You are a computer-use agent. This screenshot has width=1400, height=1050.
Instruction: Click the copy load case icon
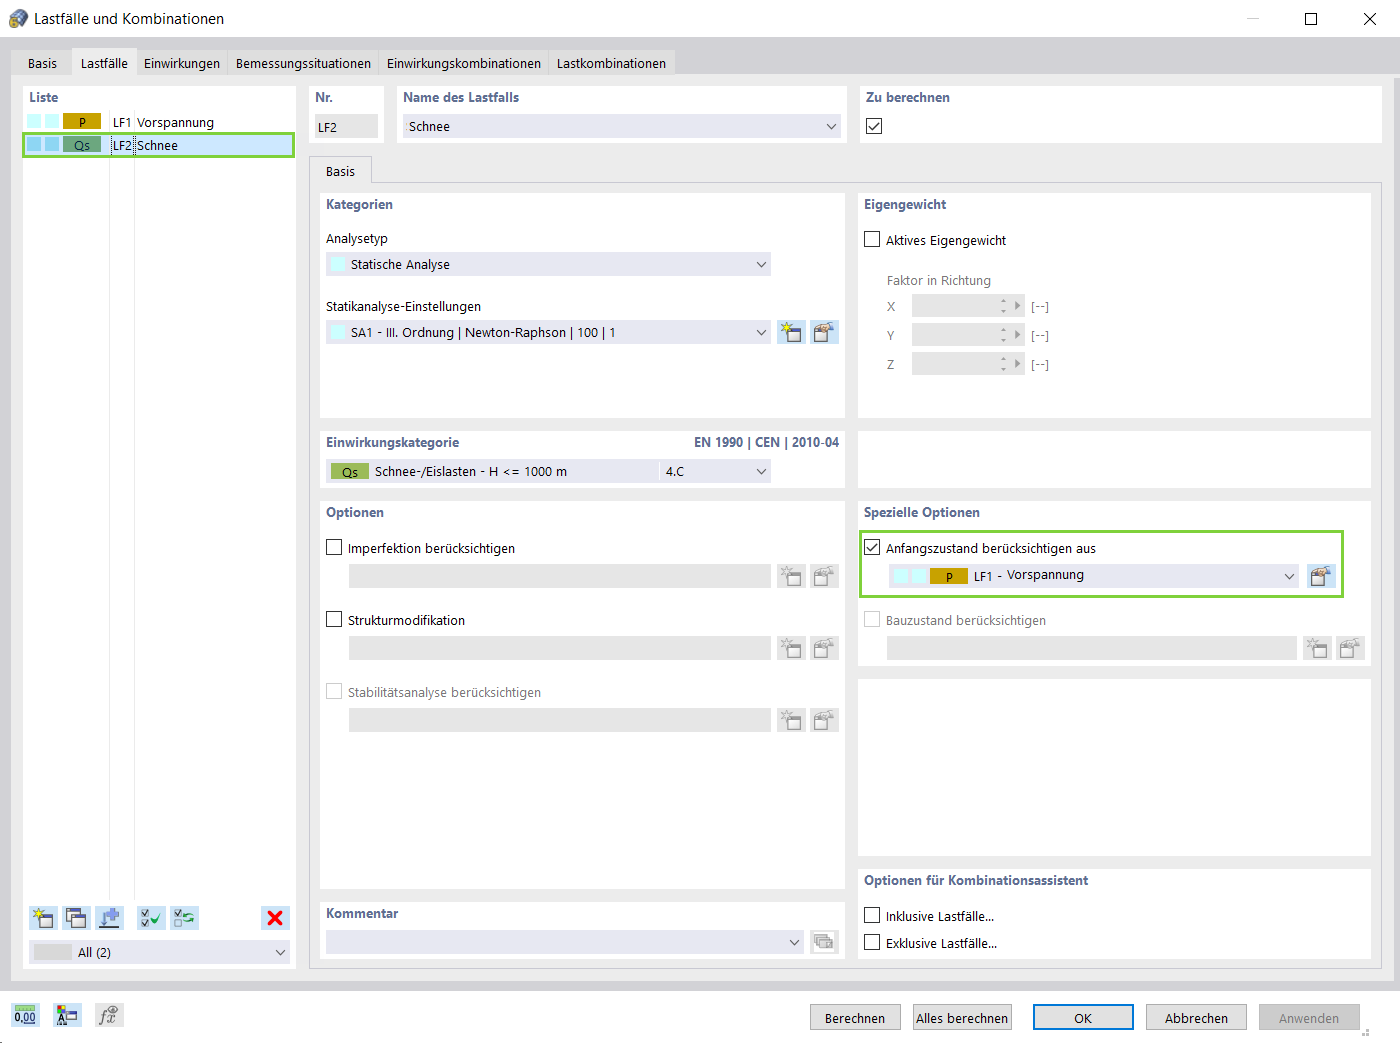[76, 918]
